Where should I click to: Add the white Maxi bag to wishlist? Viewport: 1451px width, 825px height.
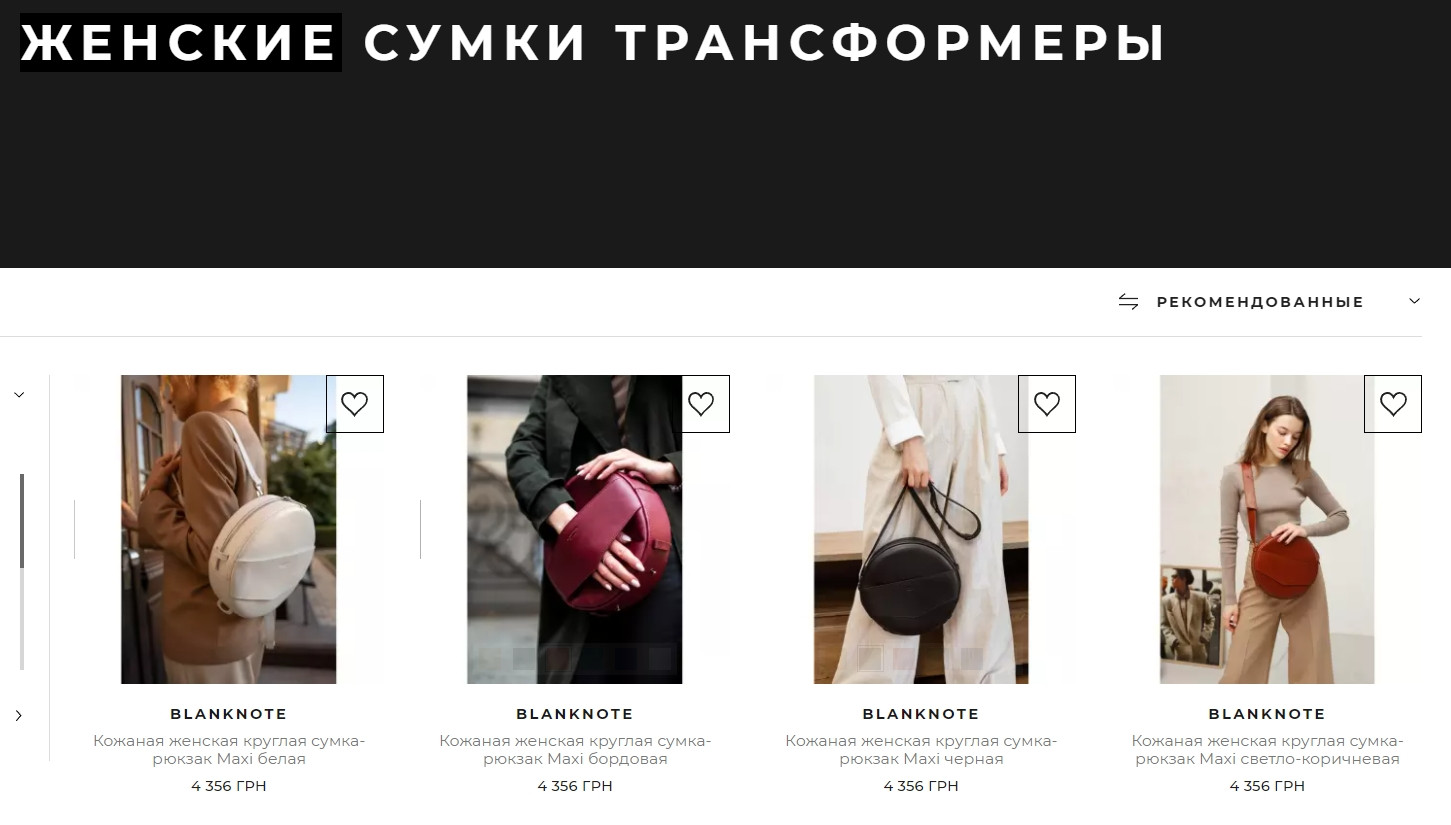(x=355, y=404)
